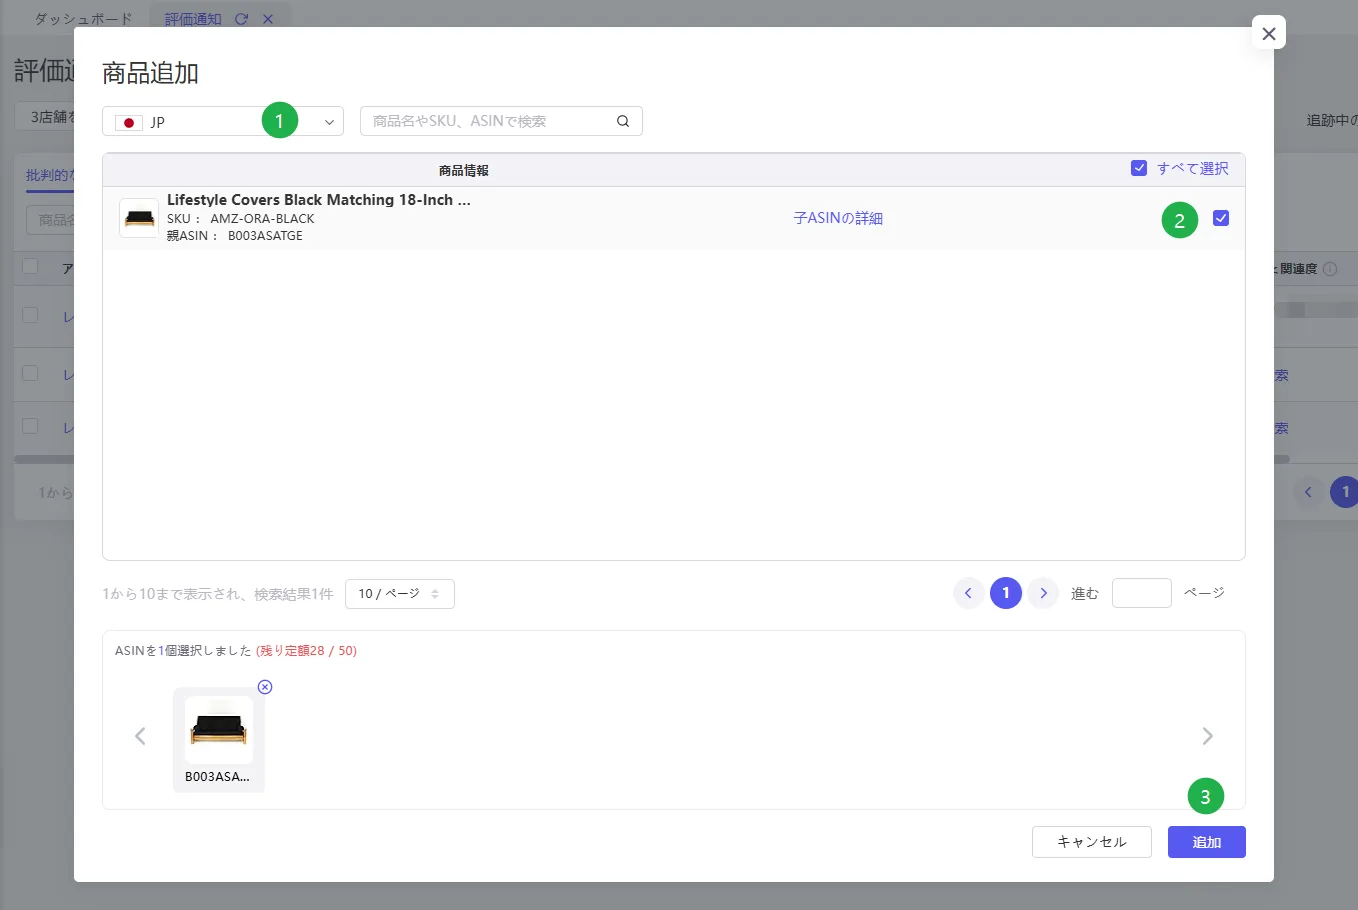Toggle the すべて選択 checkbox
Viewport: 1358px width, 910px height.
click(x=1138, y=168)
